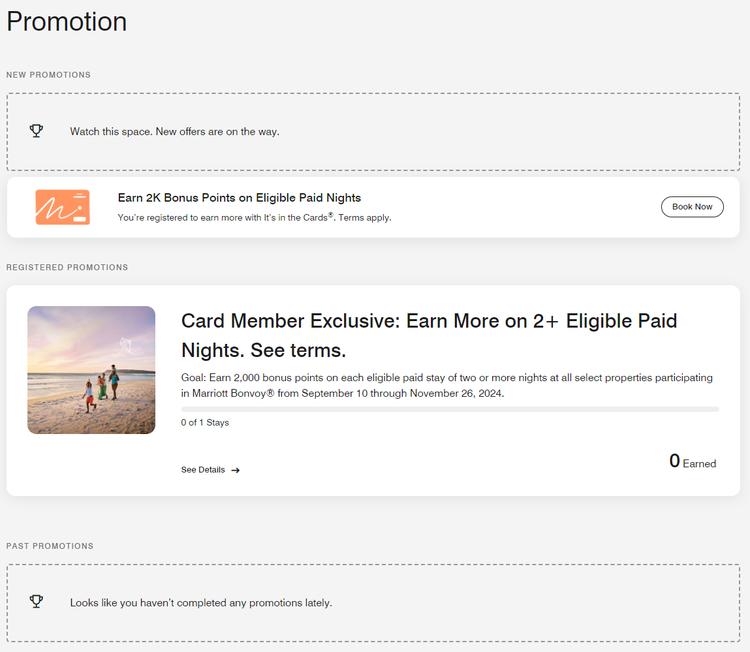Click the Goal description paragraph
The image size is (750, 652).
coord(447,385)
